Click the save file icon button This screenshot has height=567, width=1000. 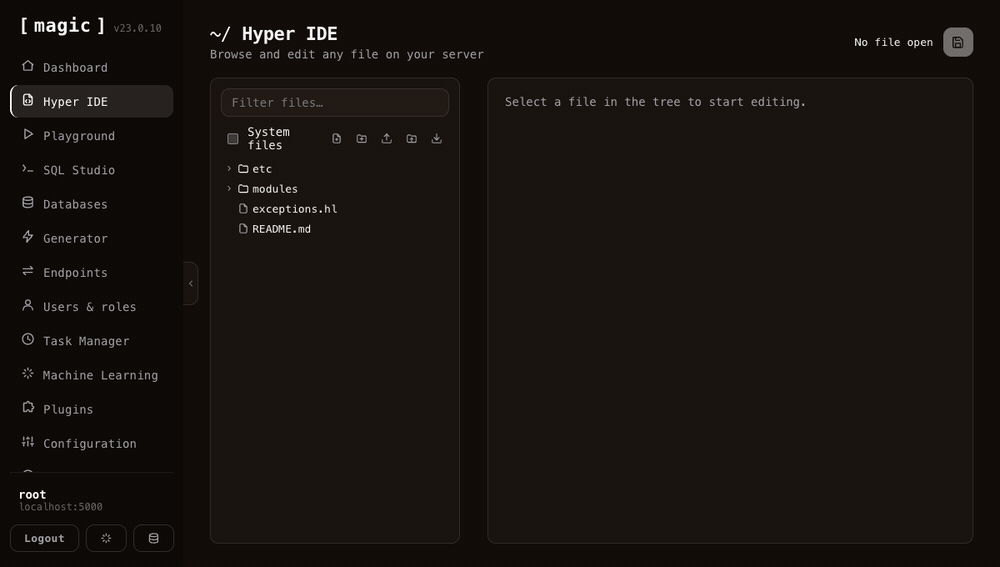tap(958, 42)
